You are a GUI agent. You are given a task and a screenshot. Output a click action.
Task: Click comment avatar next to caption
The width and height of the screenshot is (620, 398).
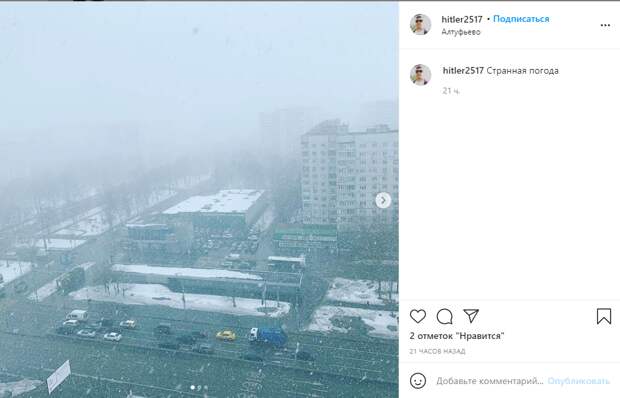click(x=420, y=75)
